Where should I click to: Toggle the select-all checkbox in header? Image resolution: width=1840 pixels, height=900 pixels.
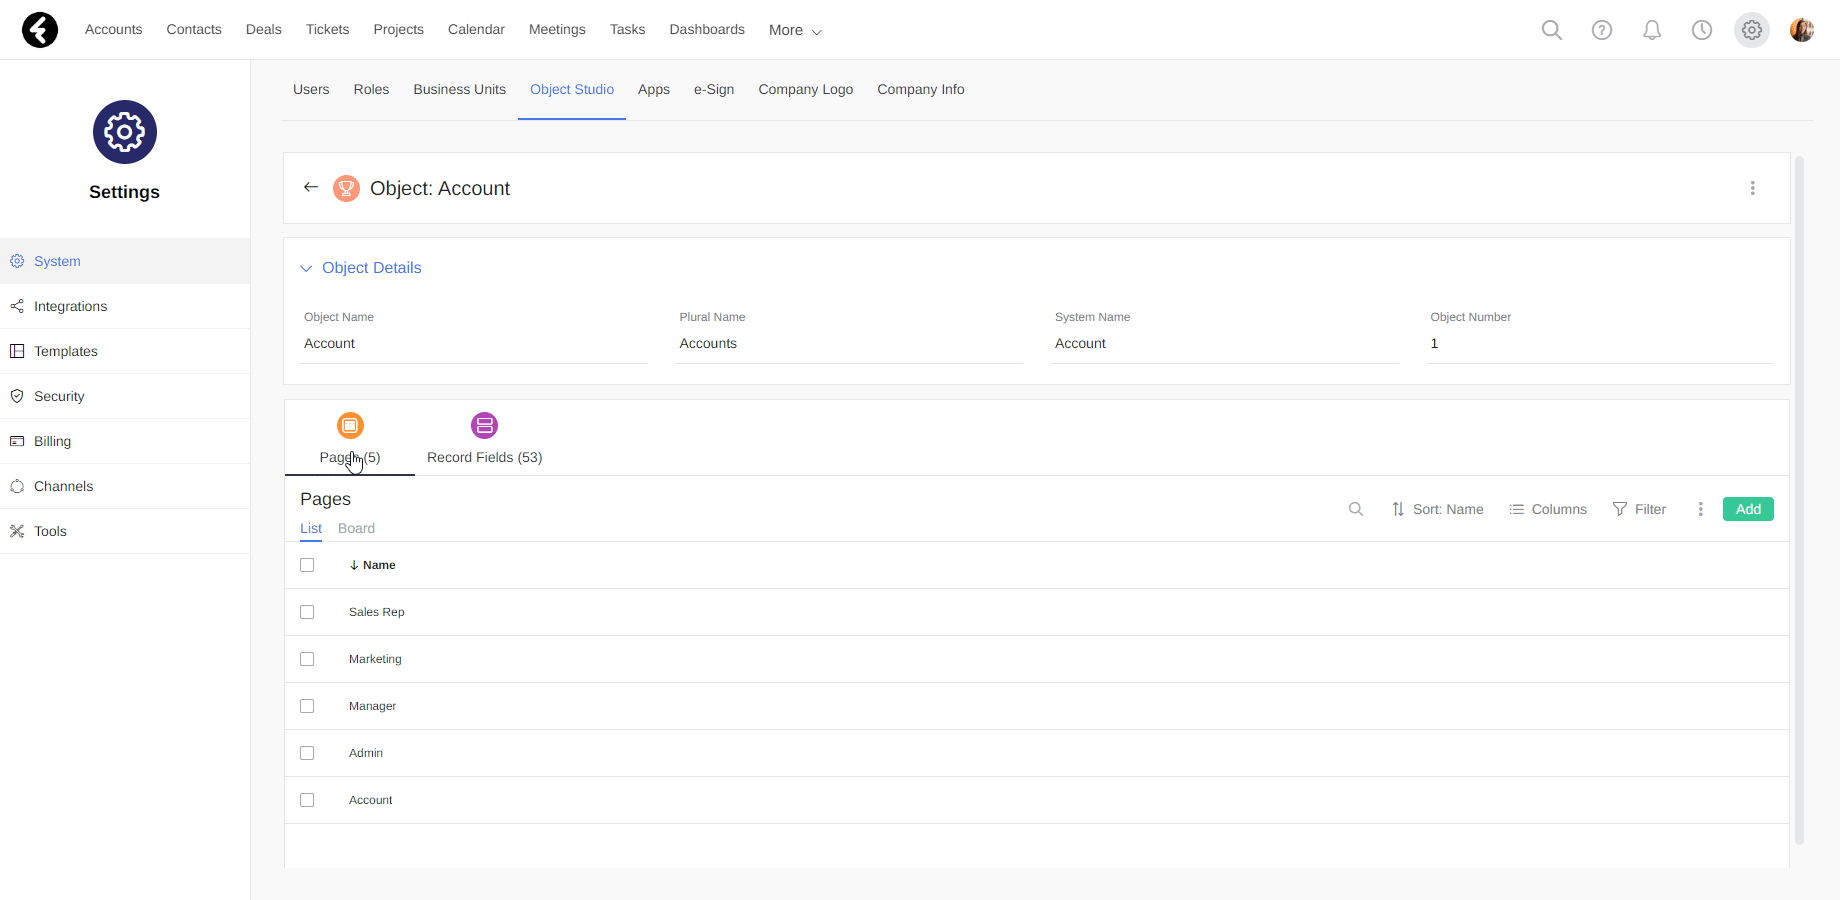coord(307,565)
